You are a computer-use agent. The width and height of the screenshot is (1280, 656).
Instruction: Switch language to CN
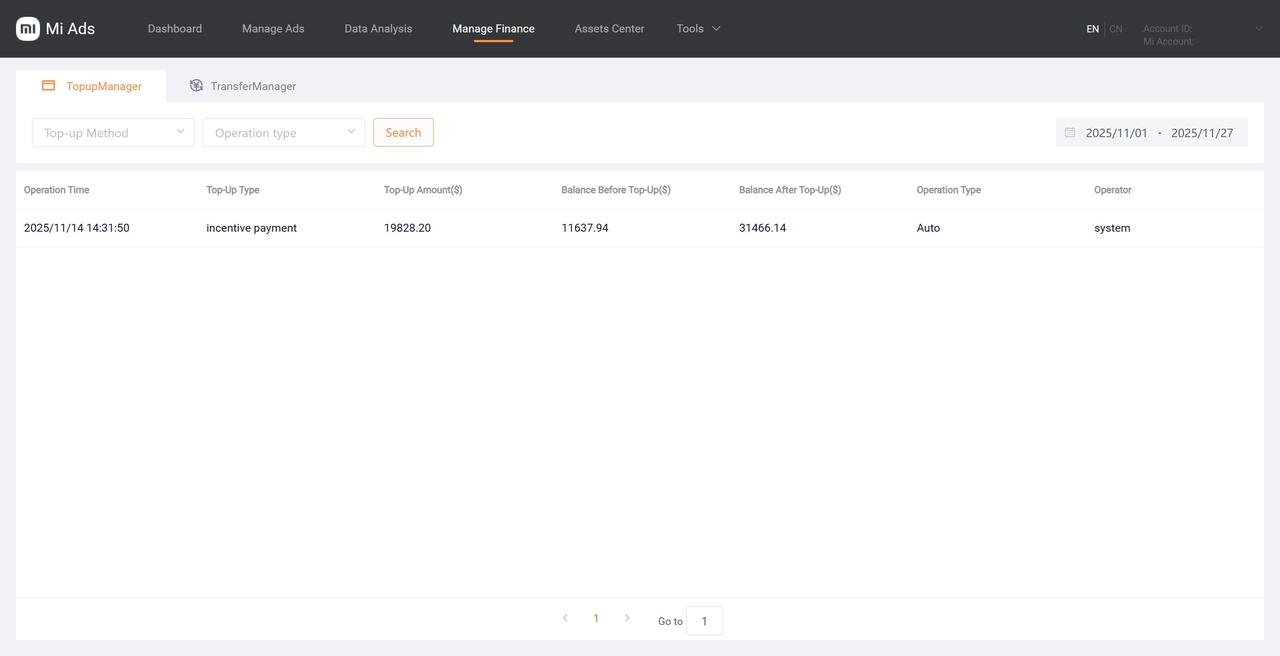point(1116,29)
